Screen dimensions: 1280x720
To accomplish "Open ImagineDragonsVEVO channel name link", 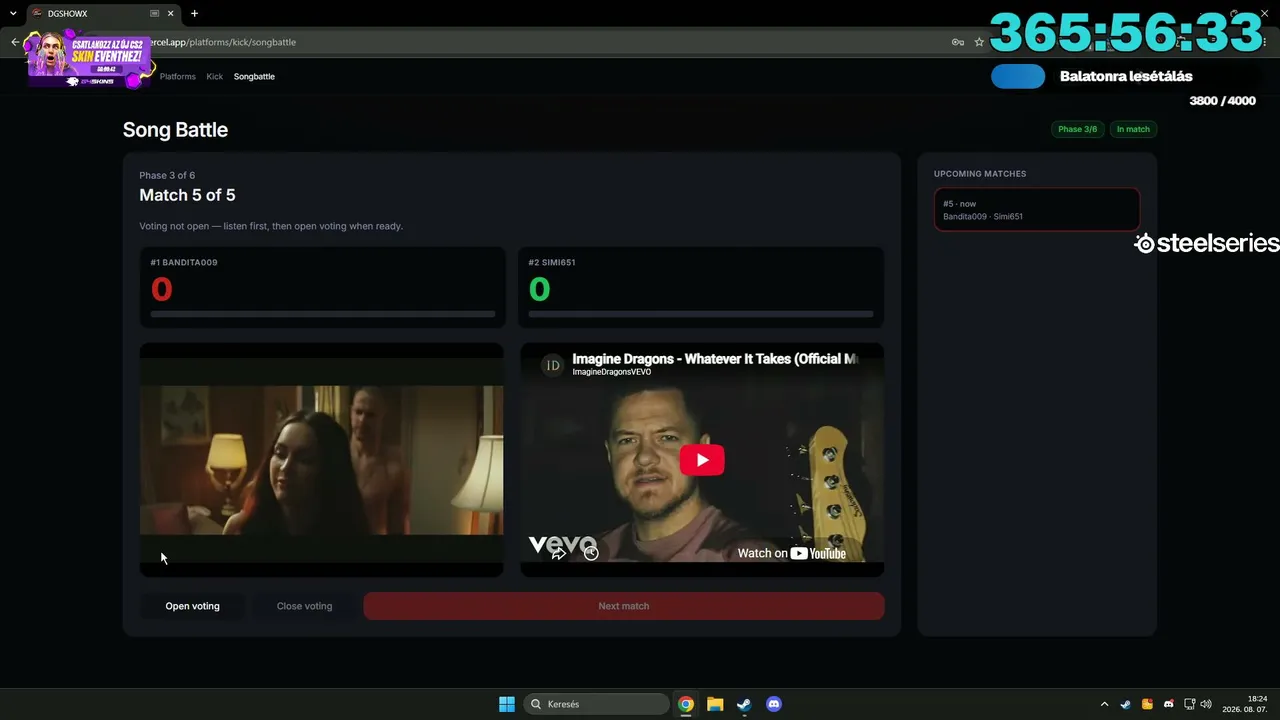I will tap(611, 372).
